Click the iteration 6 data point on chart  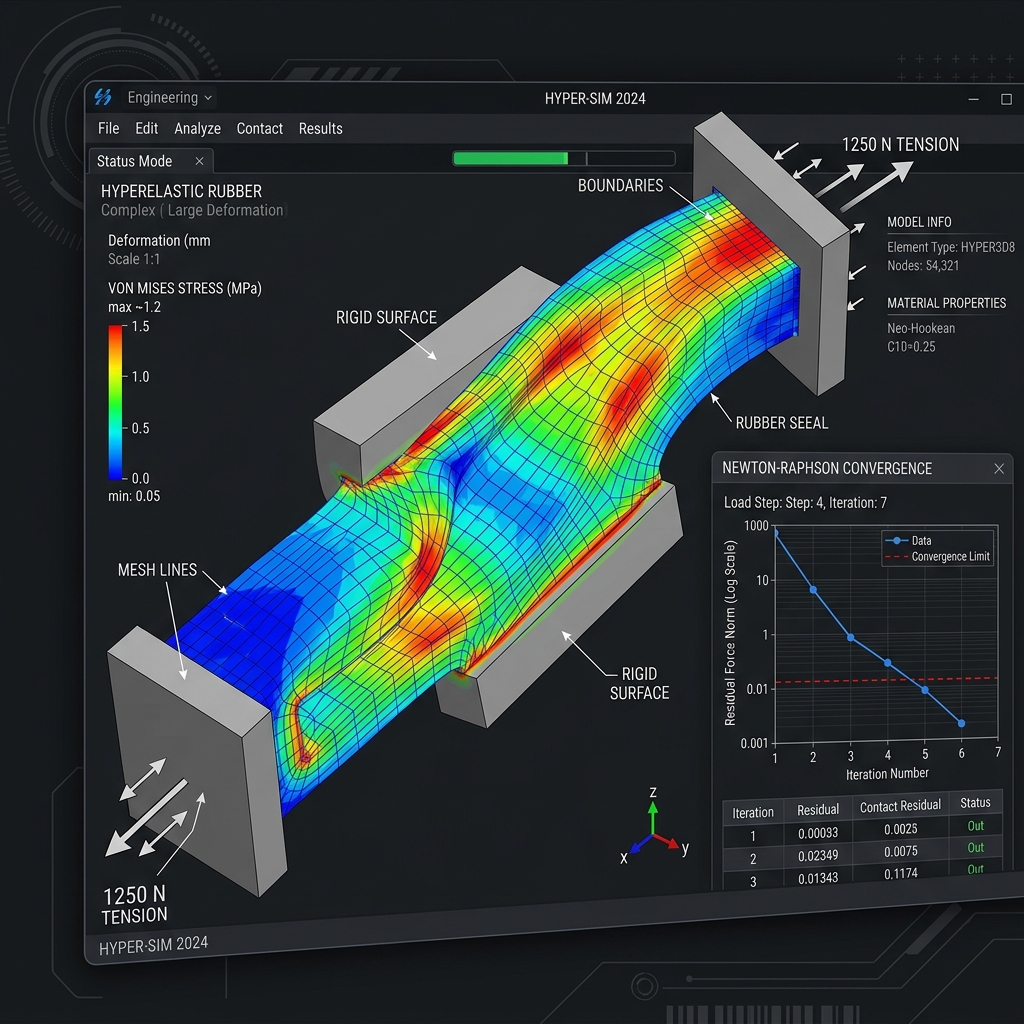coord(961,723)
